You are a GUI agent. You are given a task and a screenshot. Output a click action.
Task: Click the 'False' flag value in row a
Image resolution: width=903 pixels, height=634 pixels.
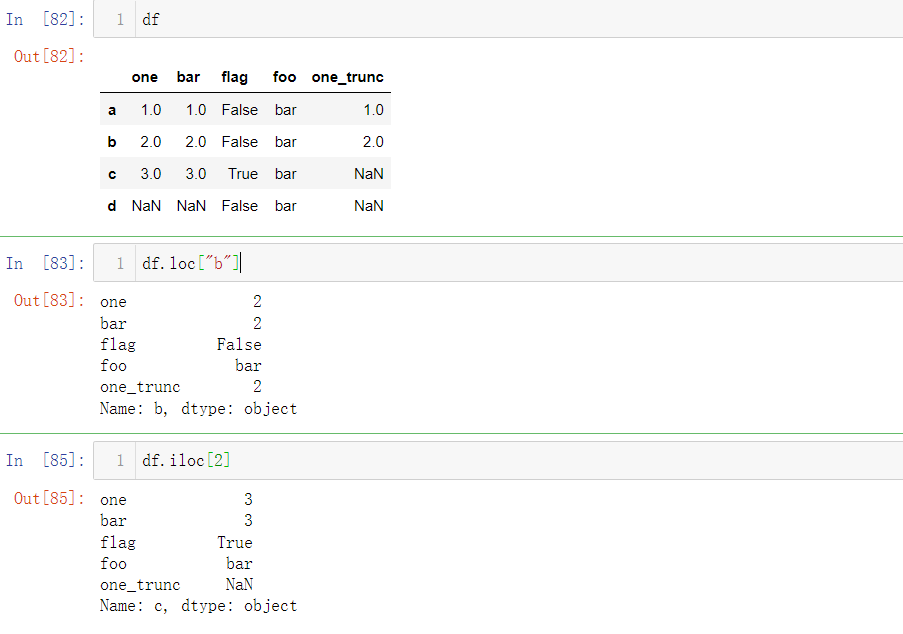coord(240,109)
